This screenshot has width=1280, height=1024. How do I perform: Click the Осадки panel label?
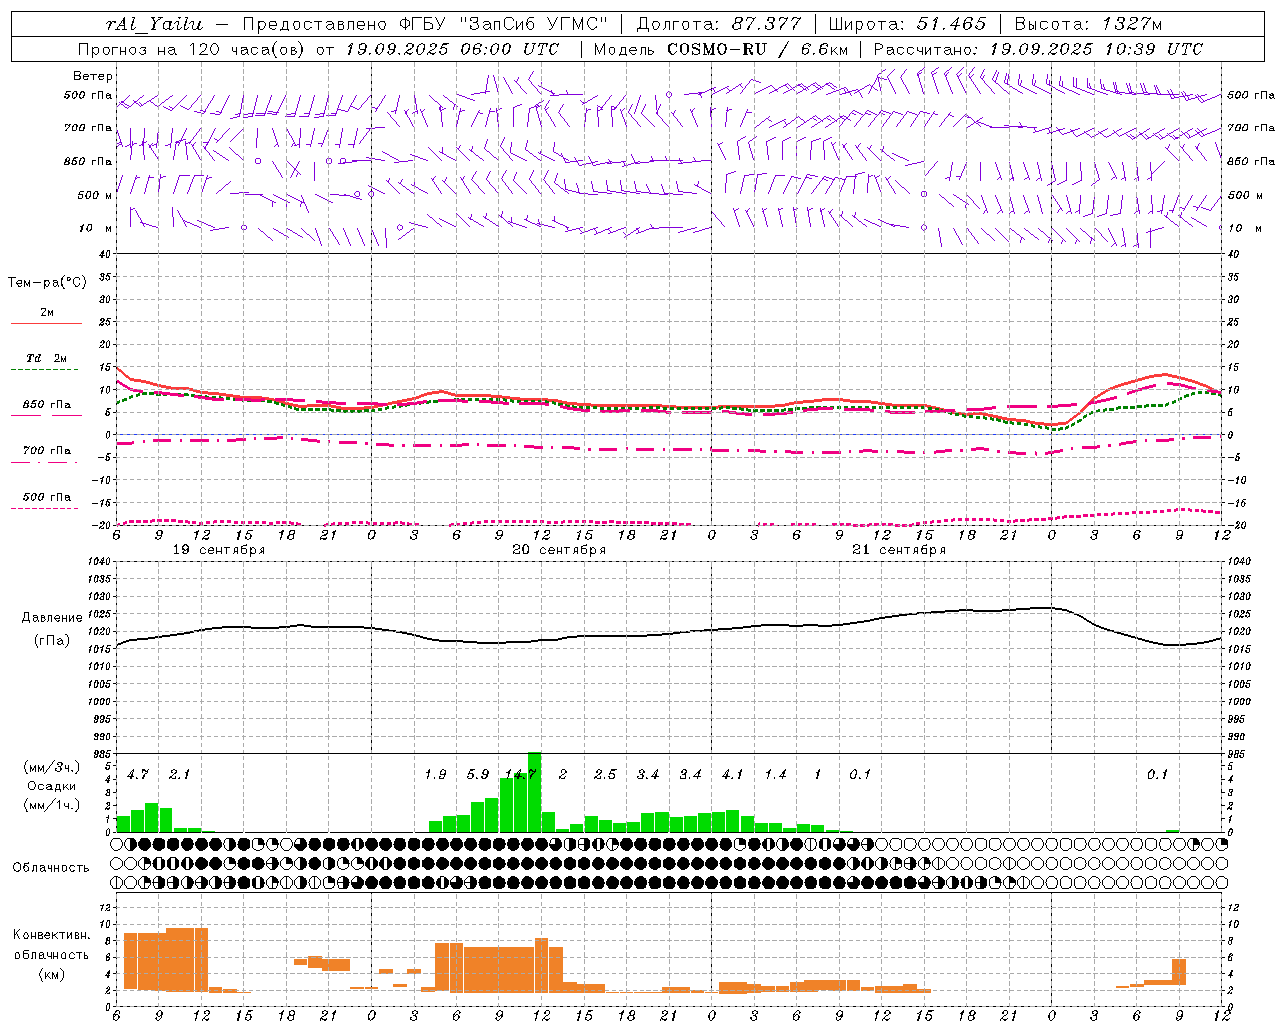[x=52, y=786]
